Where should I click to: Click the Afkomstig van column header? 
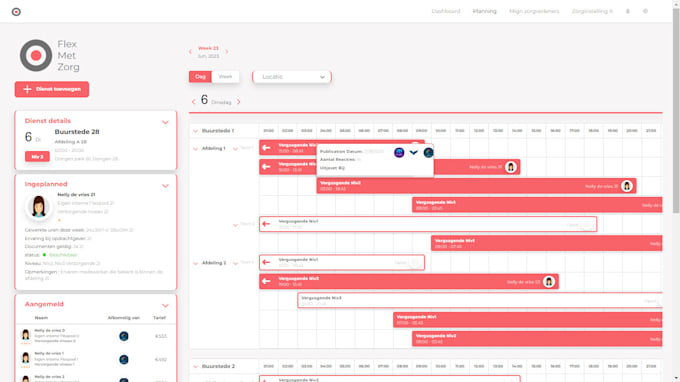coord(124,318)
